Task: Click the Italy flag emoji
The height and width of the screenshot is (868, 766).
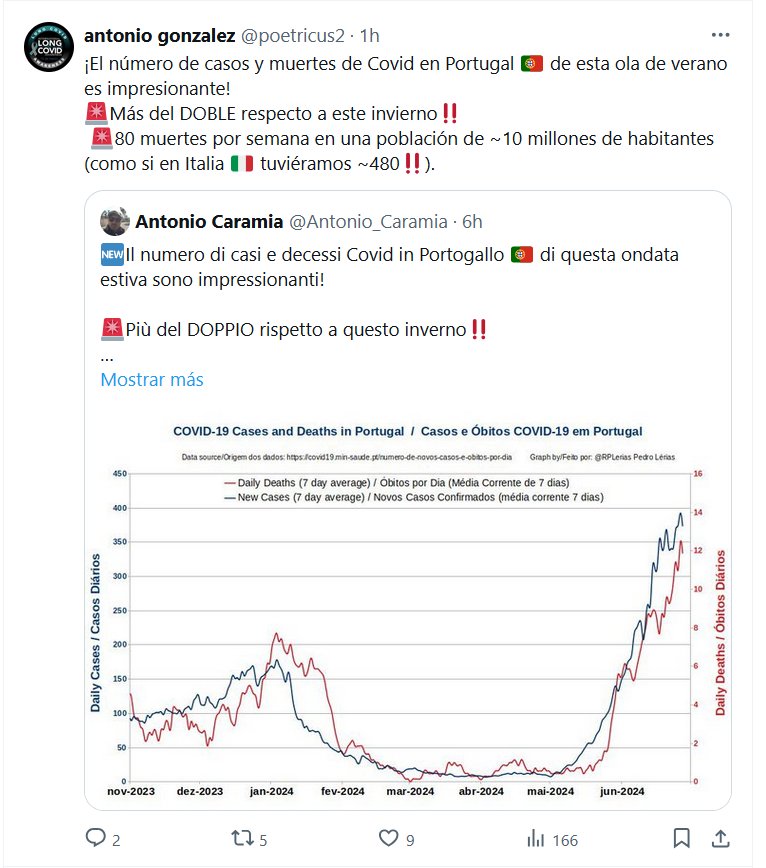Action: [x=241, y=163]
